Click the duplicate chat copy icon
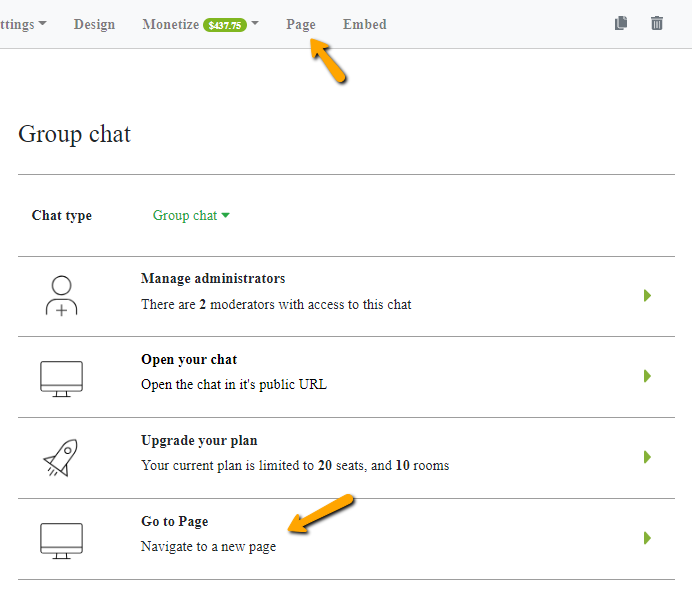This screenshot has width=692, height=602. tap(621, 23)
